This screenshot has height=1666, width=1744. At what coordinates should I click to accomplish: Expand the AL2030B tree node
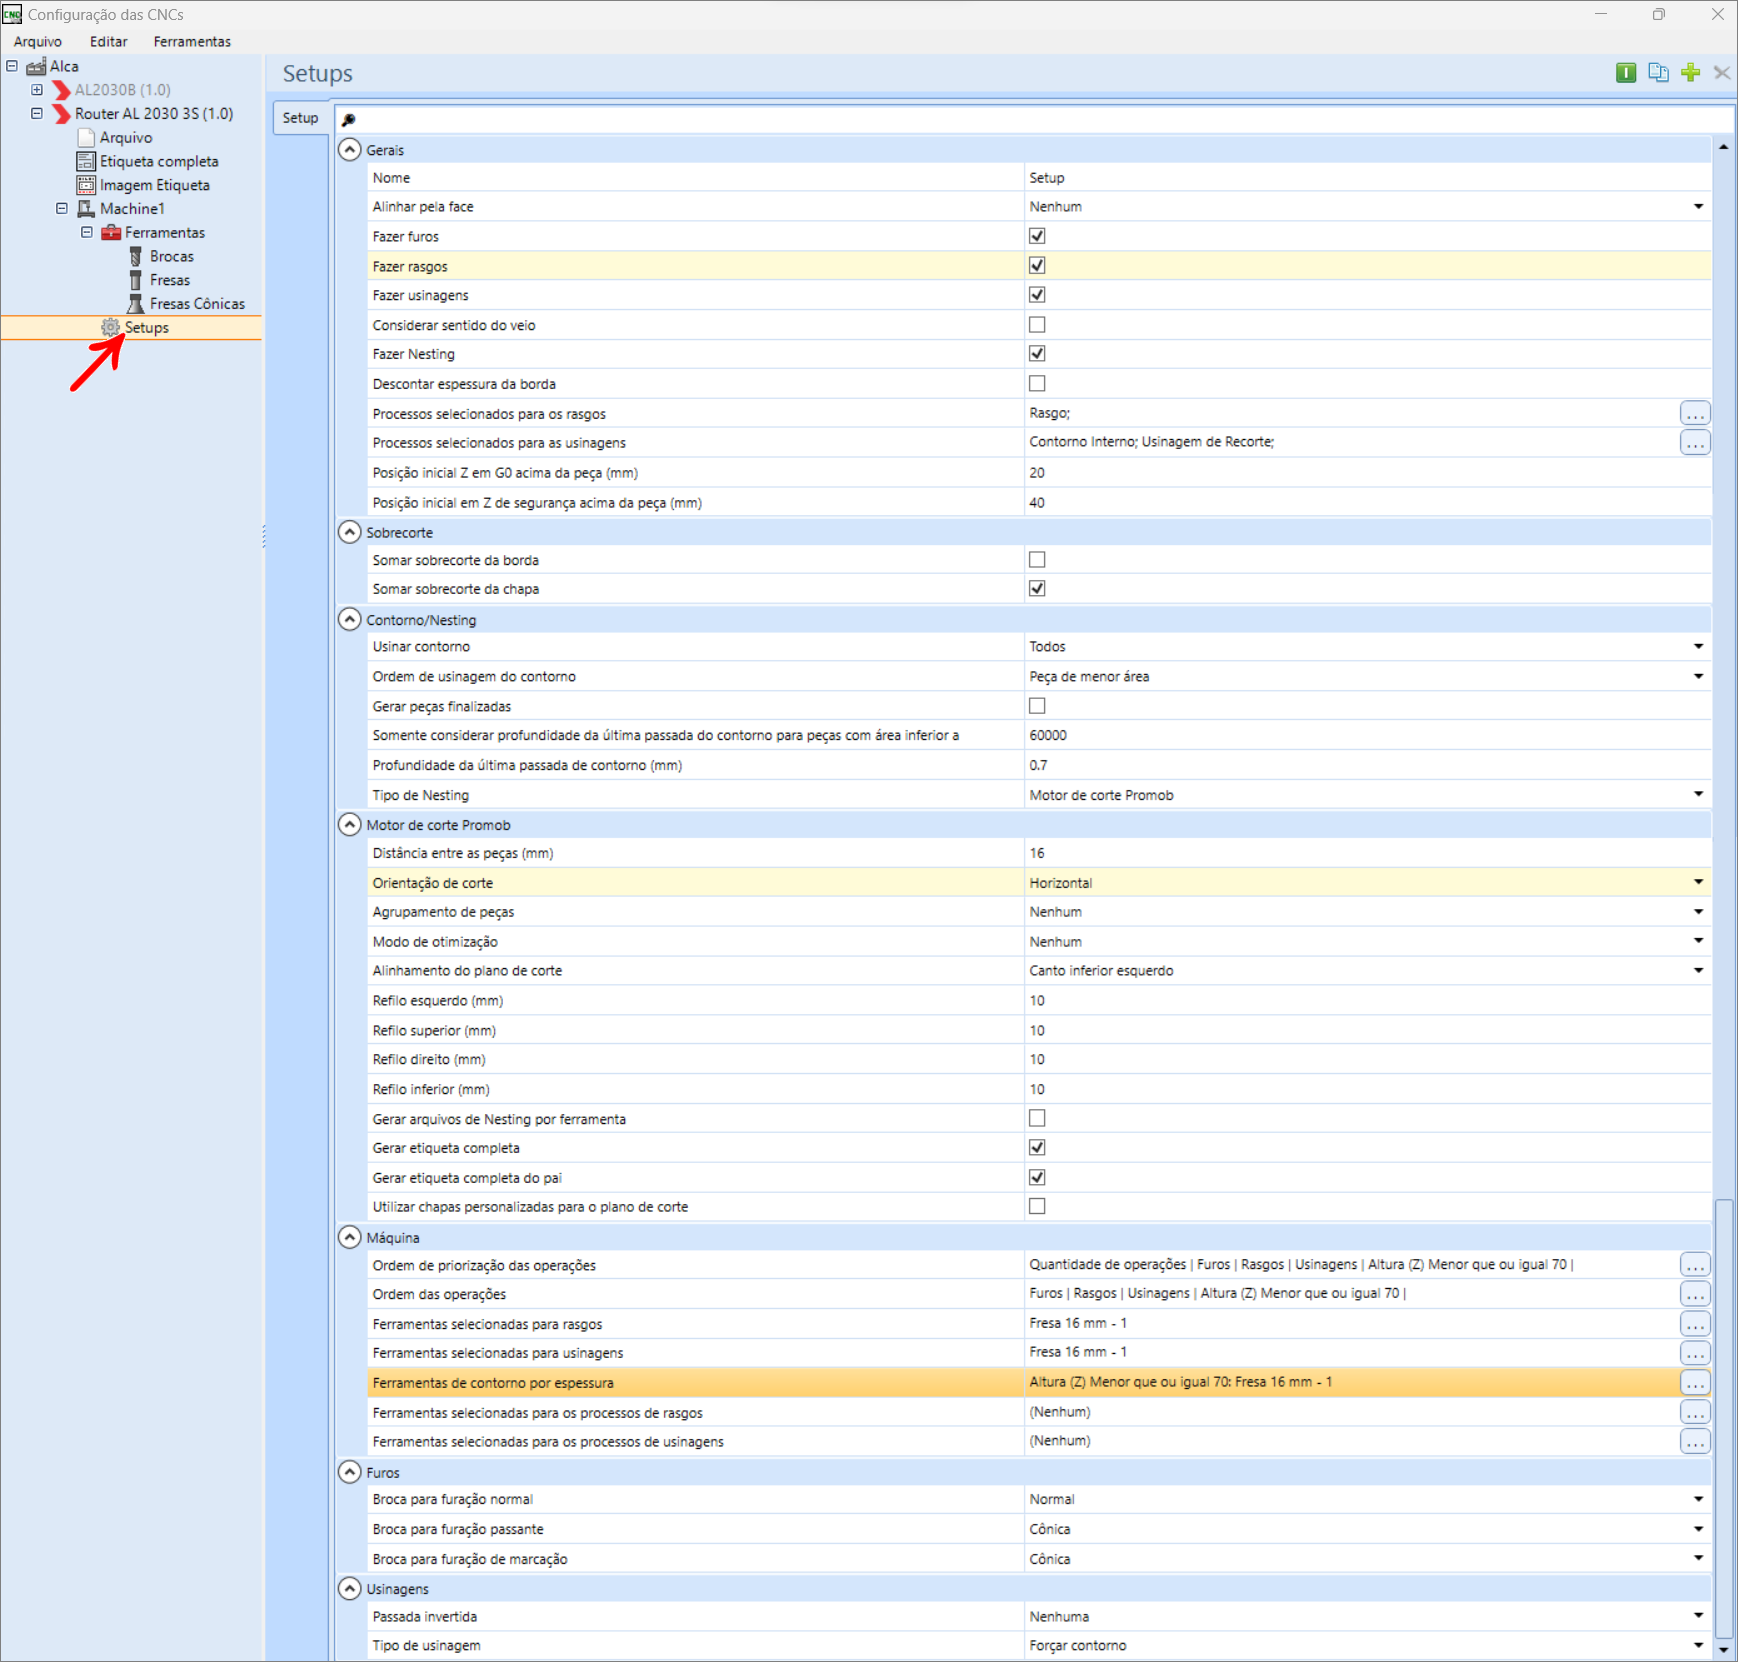coord(37,90)
